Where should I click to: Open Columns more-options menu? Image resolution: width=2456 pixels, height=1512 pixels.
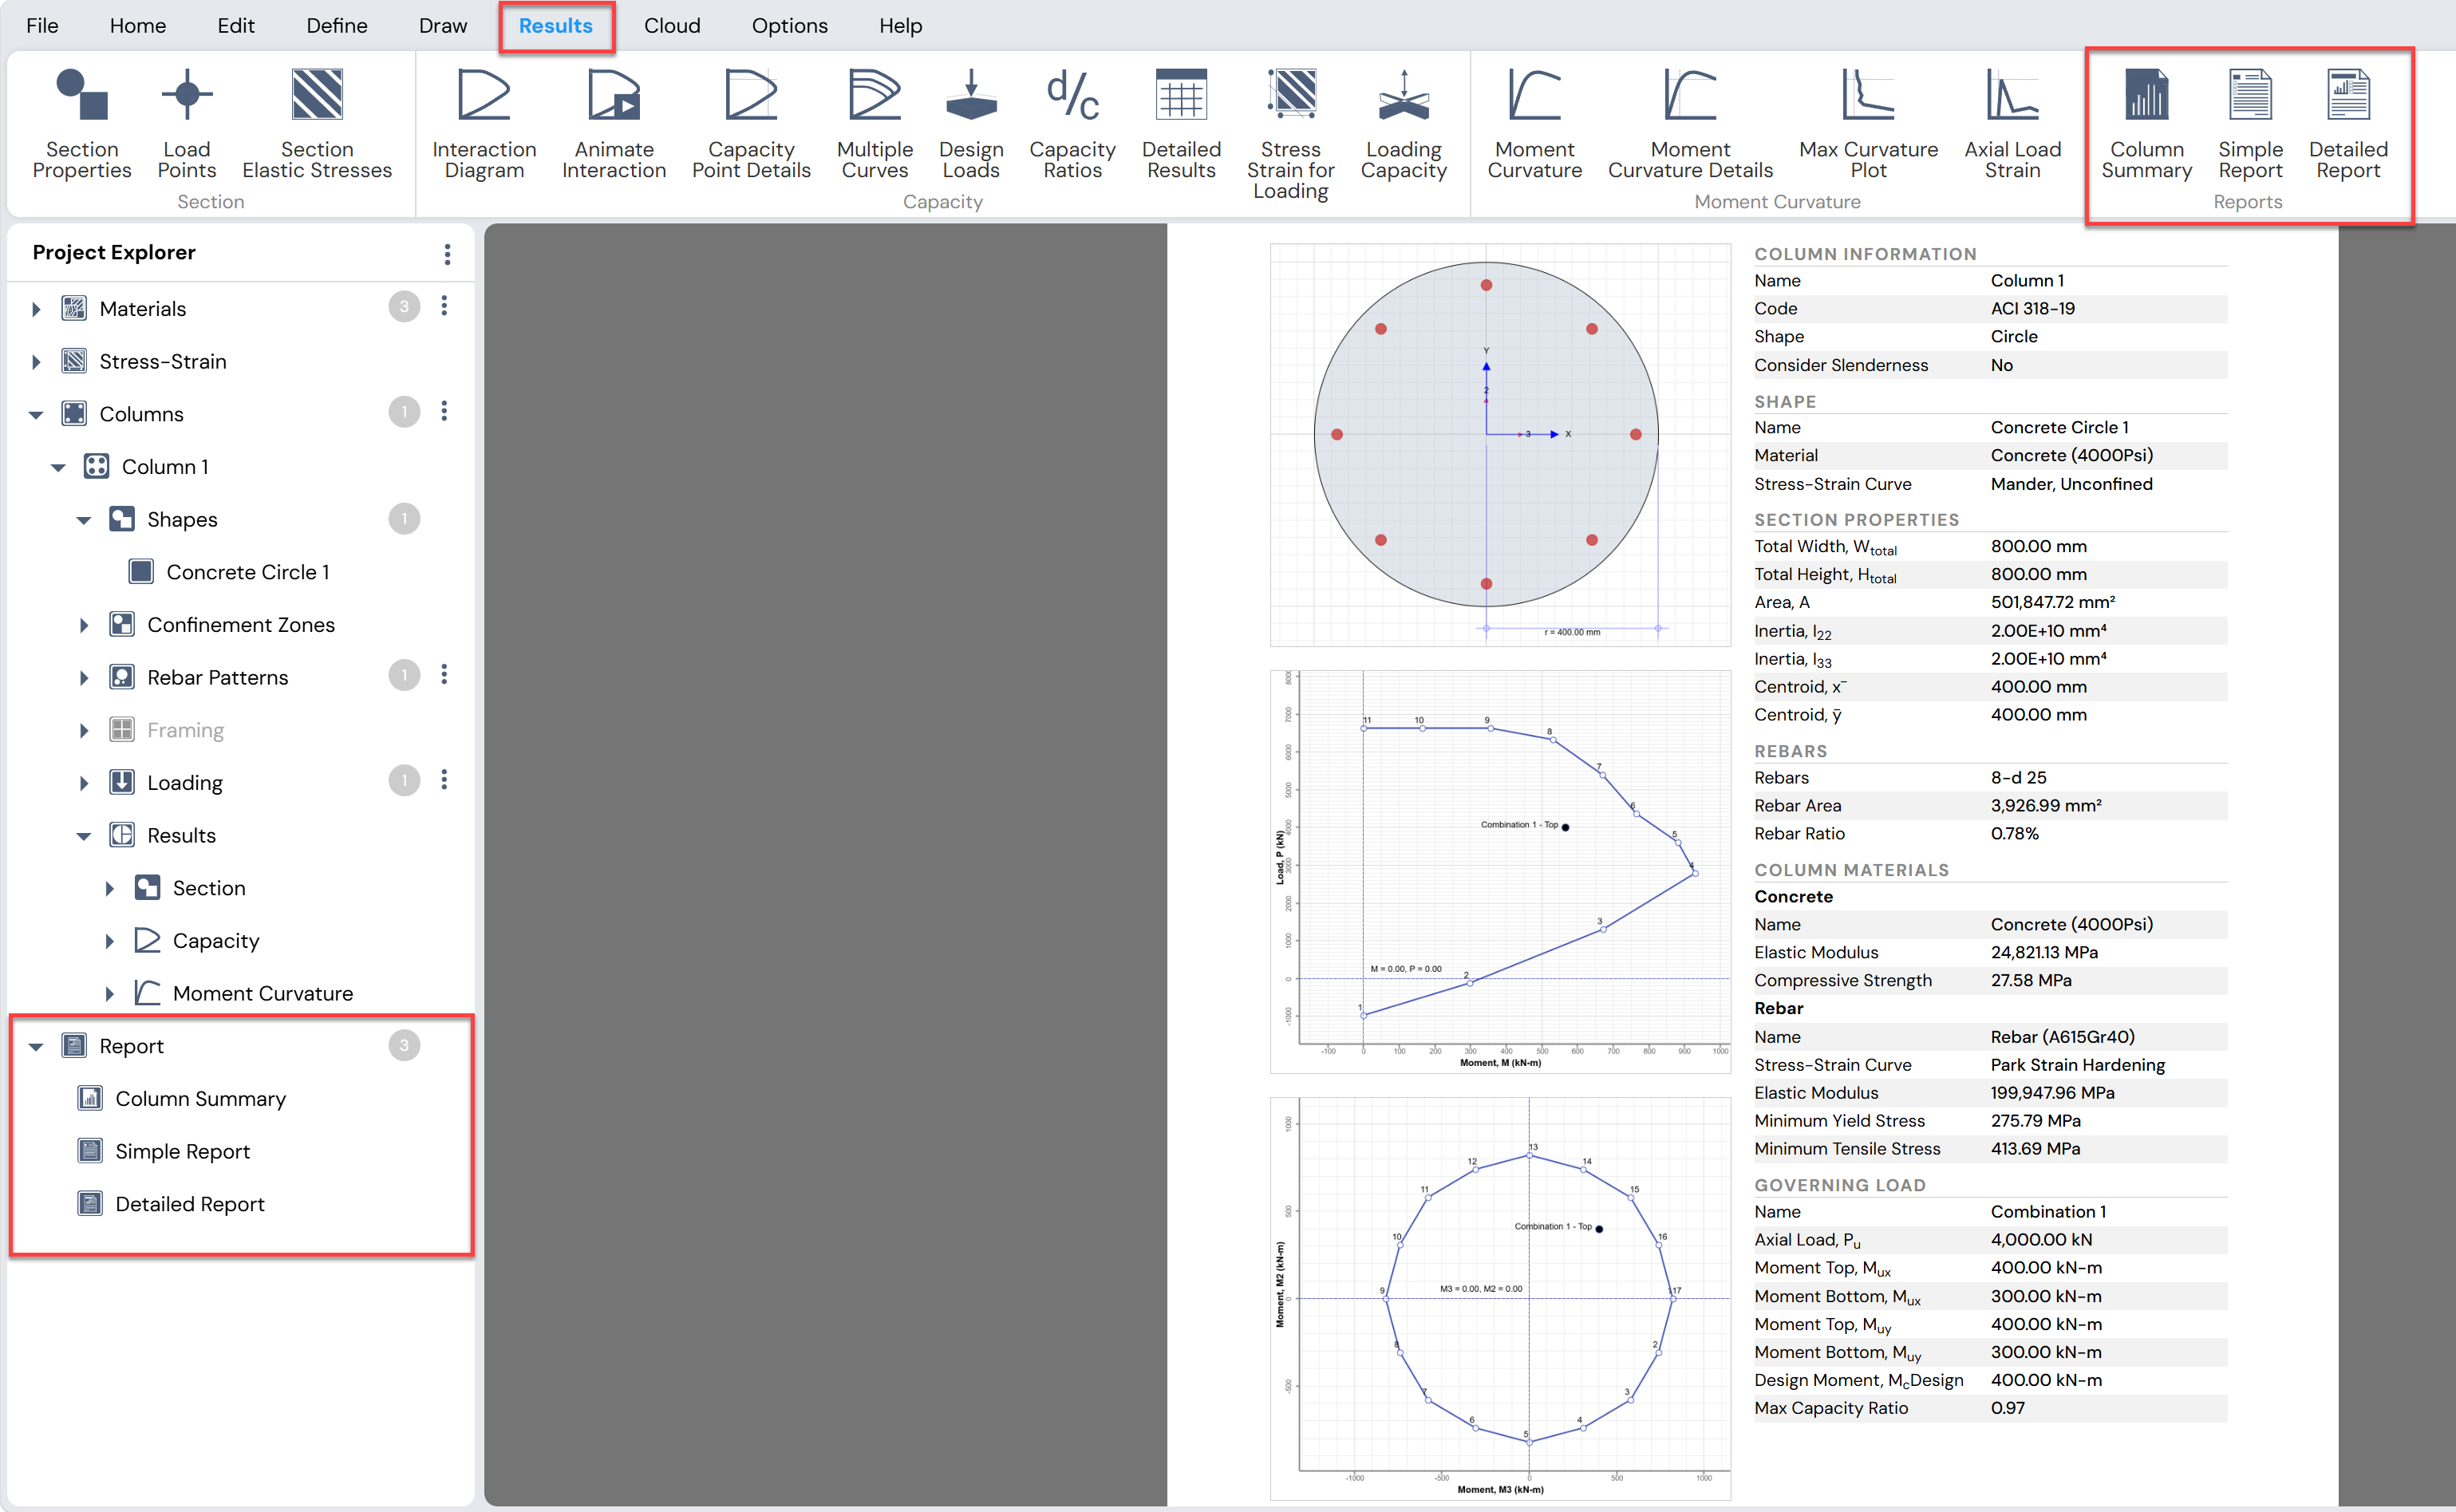tap(444, 411)
